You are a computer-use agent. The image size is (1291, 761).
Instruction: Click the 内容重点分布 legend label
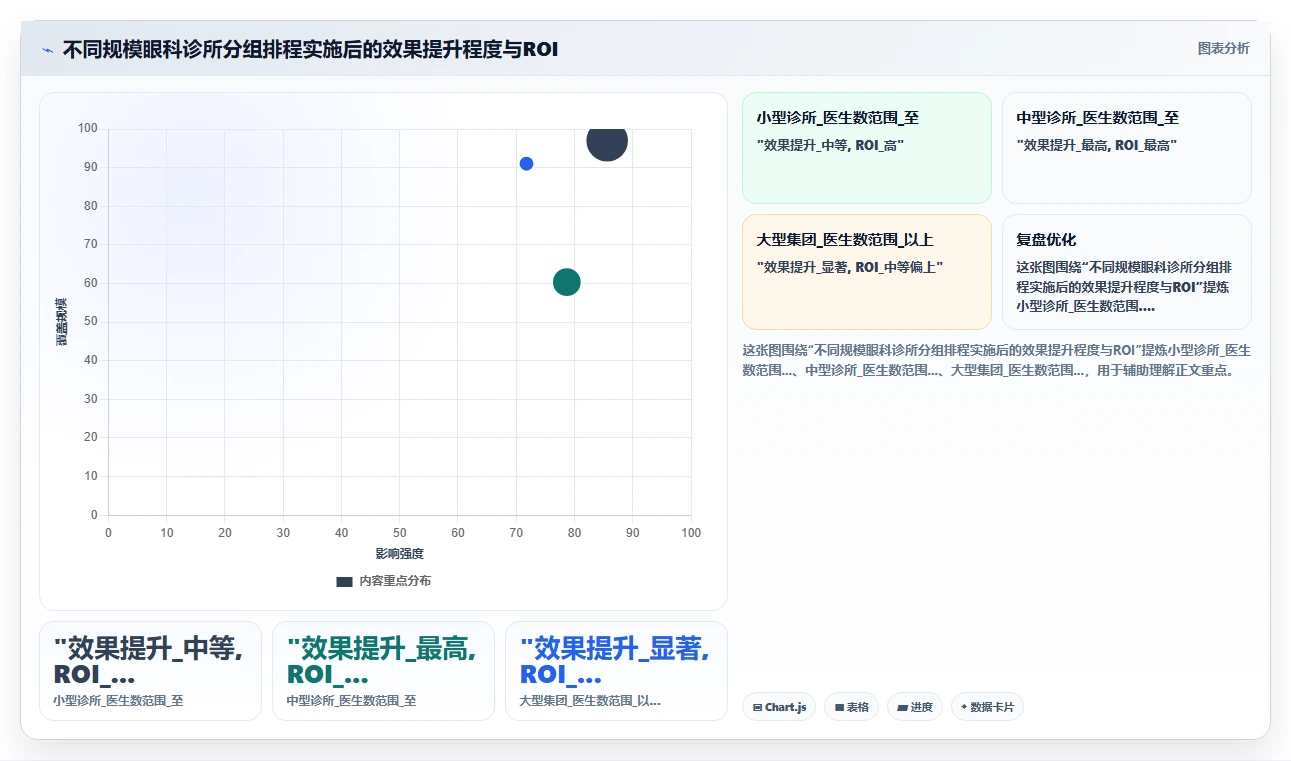coord(395,581)
